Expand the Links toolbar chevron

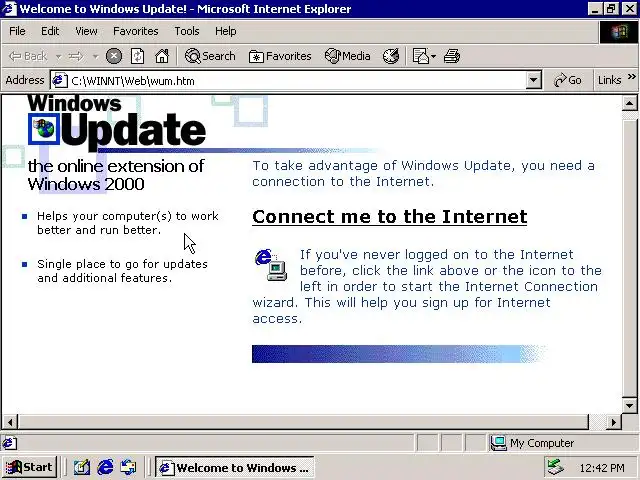click(x=631, y=77)
